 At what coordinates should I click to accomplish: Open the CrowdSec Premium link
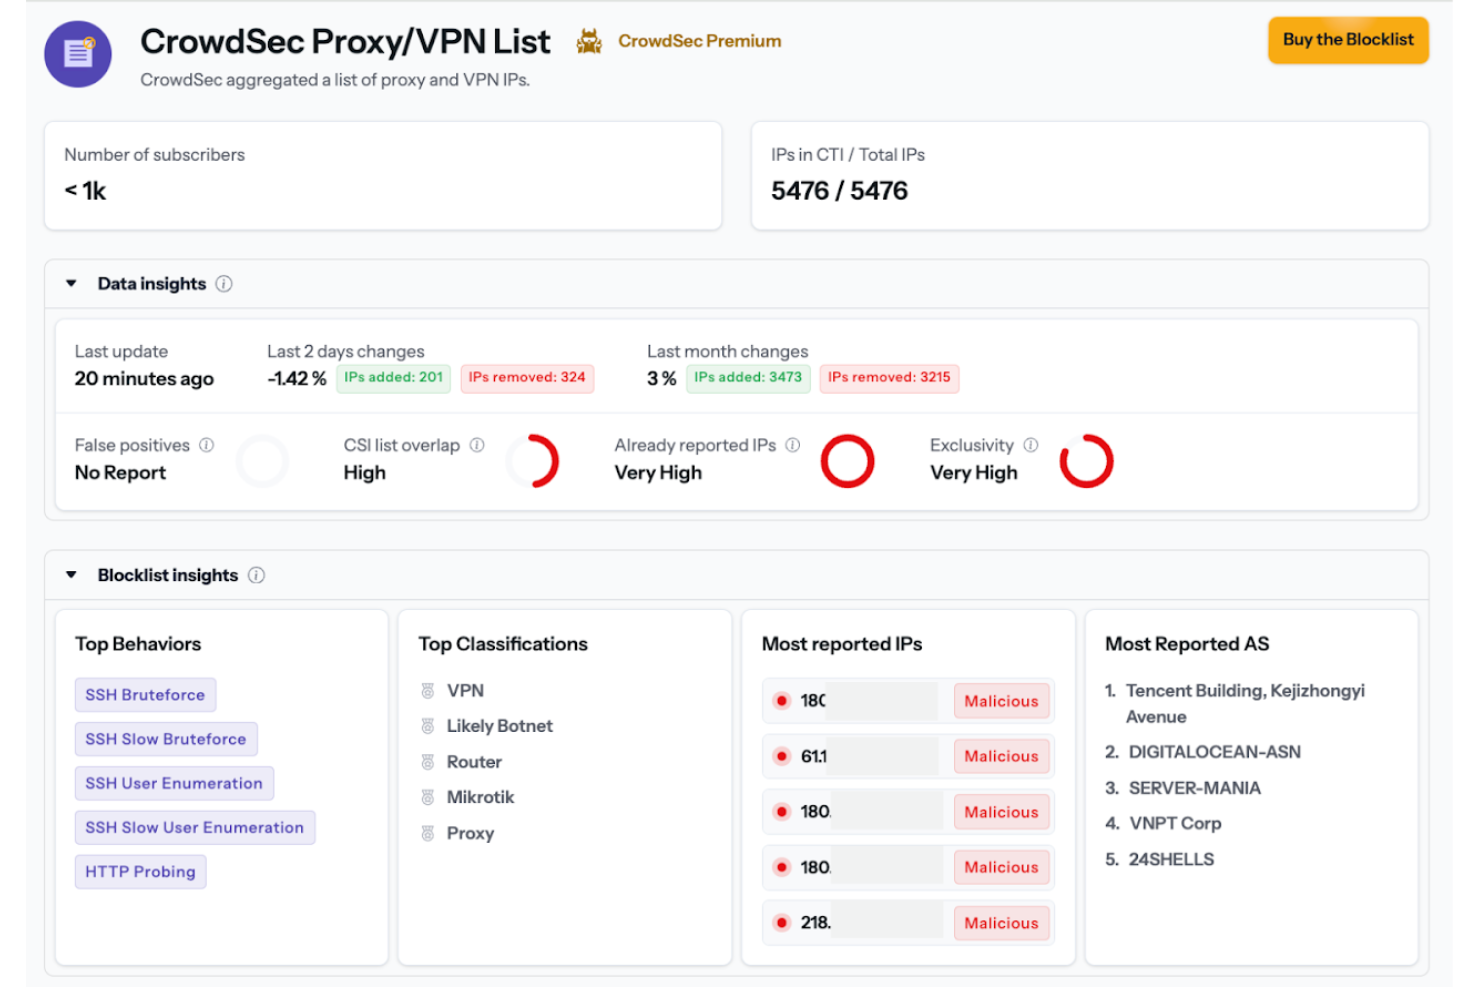click(700, 41)
